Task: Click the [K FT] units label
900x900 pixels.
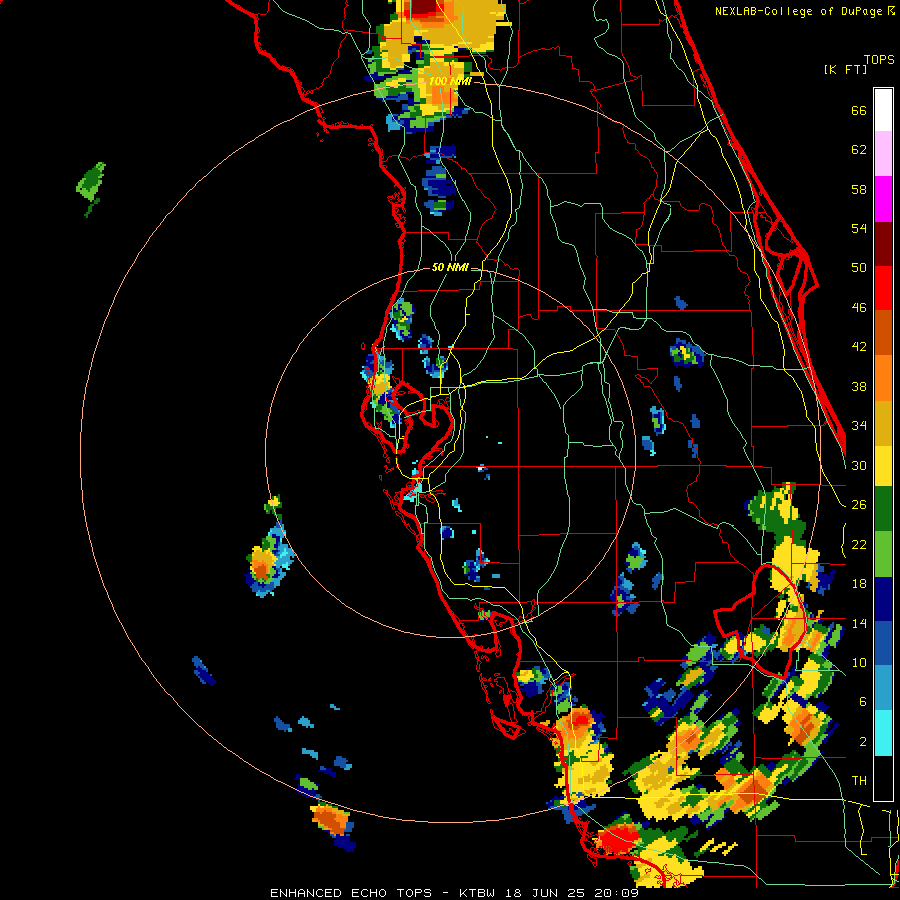Action: tap(845, 69)
